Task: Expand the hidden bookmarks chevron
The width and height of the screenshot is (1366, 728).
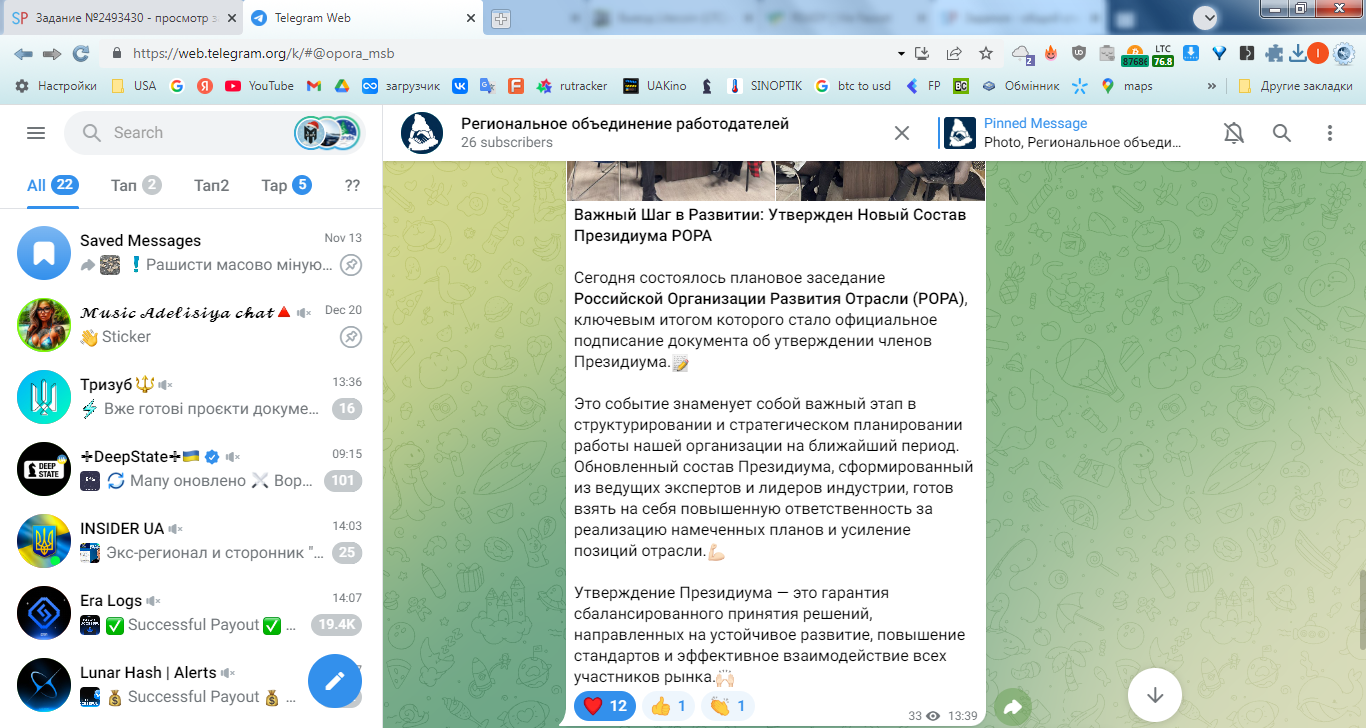Action: [x=1212, y=86]
